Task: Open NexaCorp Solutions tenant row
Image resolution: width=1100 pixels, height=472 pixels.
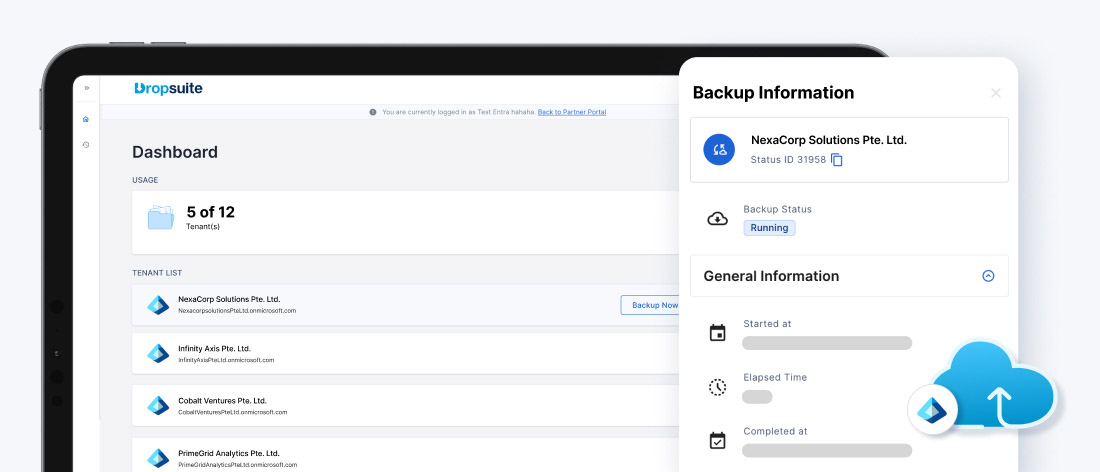Action: click(405, 305)
